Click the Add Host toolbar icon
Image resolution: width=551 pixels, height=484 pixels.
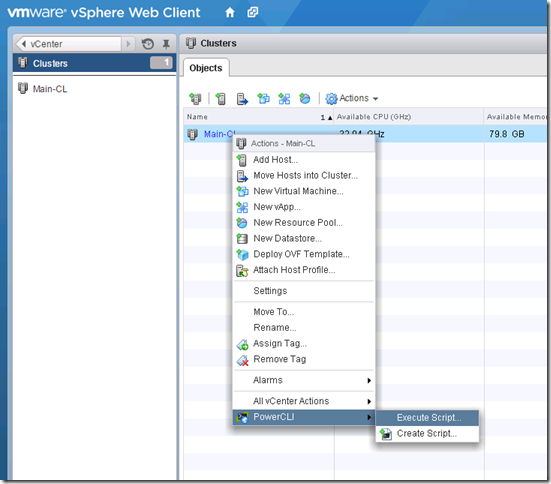tap(220, 99)
